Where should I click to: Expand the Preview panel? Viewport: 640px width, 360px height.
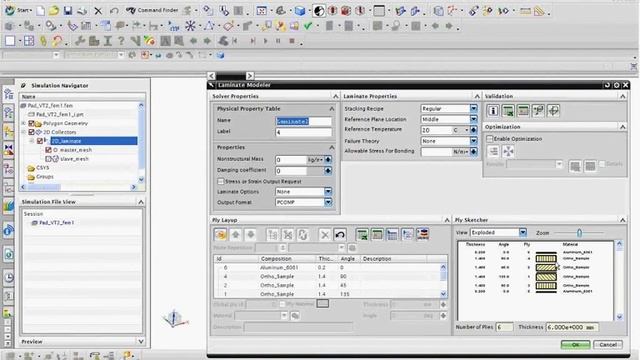(x=141, y=341)
